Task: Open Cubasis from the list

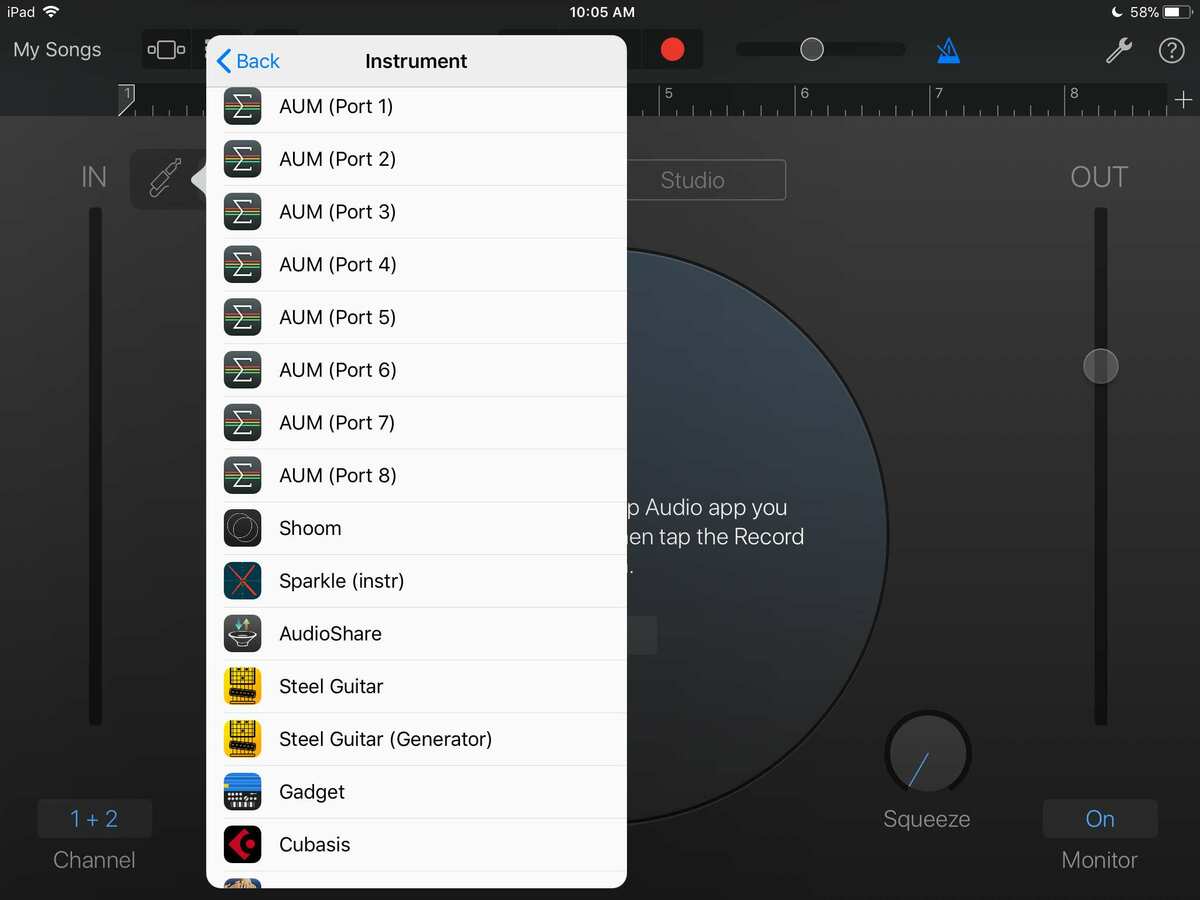Action: coord(315,844)
